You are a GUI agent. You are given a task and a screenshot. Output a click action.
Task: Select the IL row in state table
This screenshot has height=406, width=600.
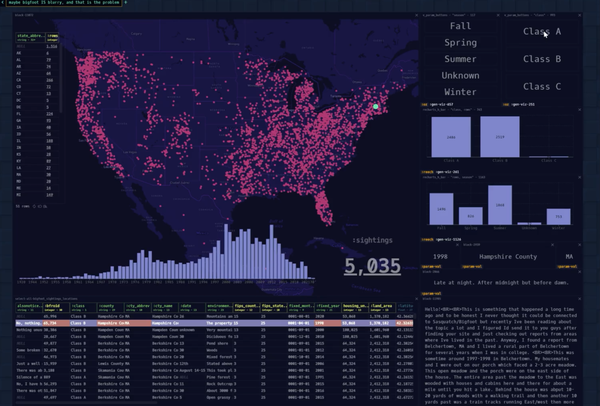[x=37, y=141]
